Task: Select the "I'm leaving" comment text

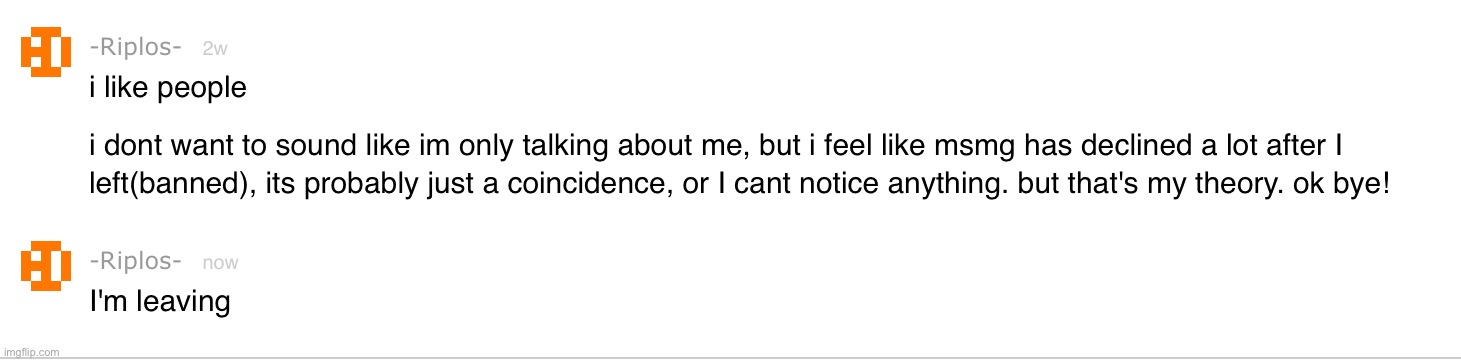Action: 160,300
